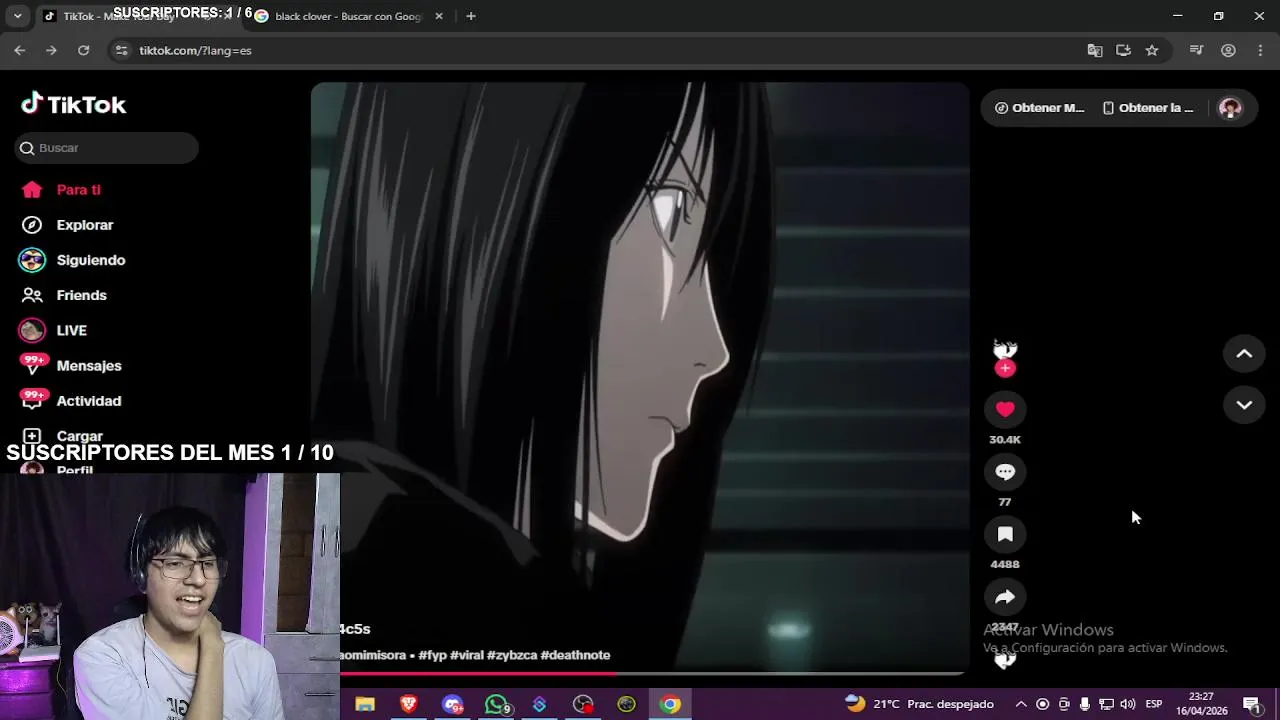Image resolution: width=1280 pixels, height=720 pixels.
Task: Open a new browser tab
Action: 471,16
